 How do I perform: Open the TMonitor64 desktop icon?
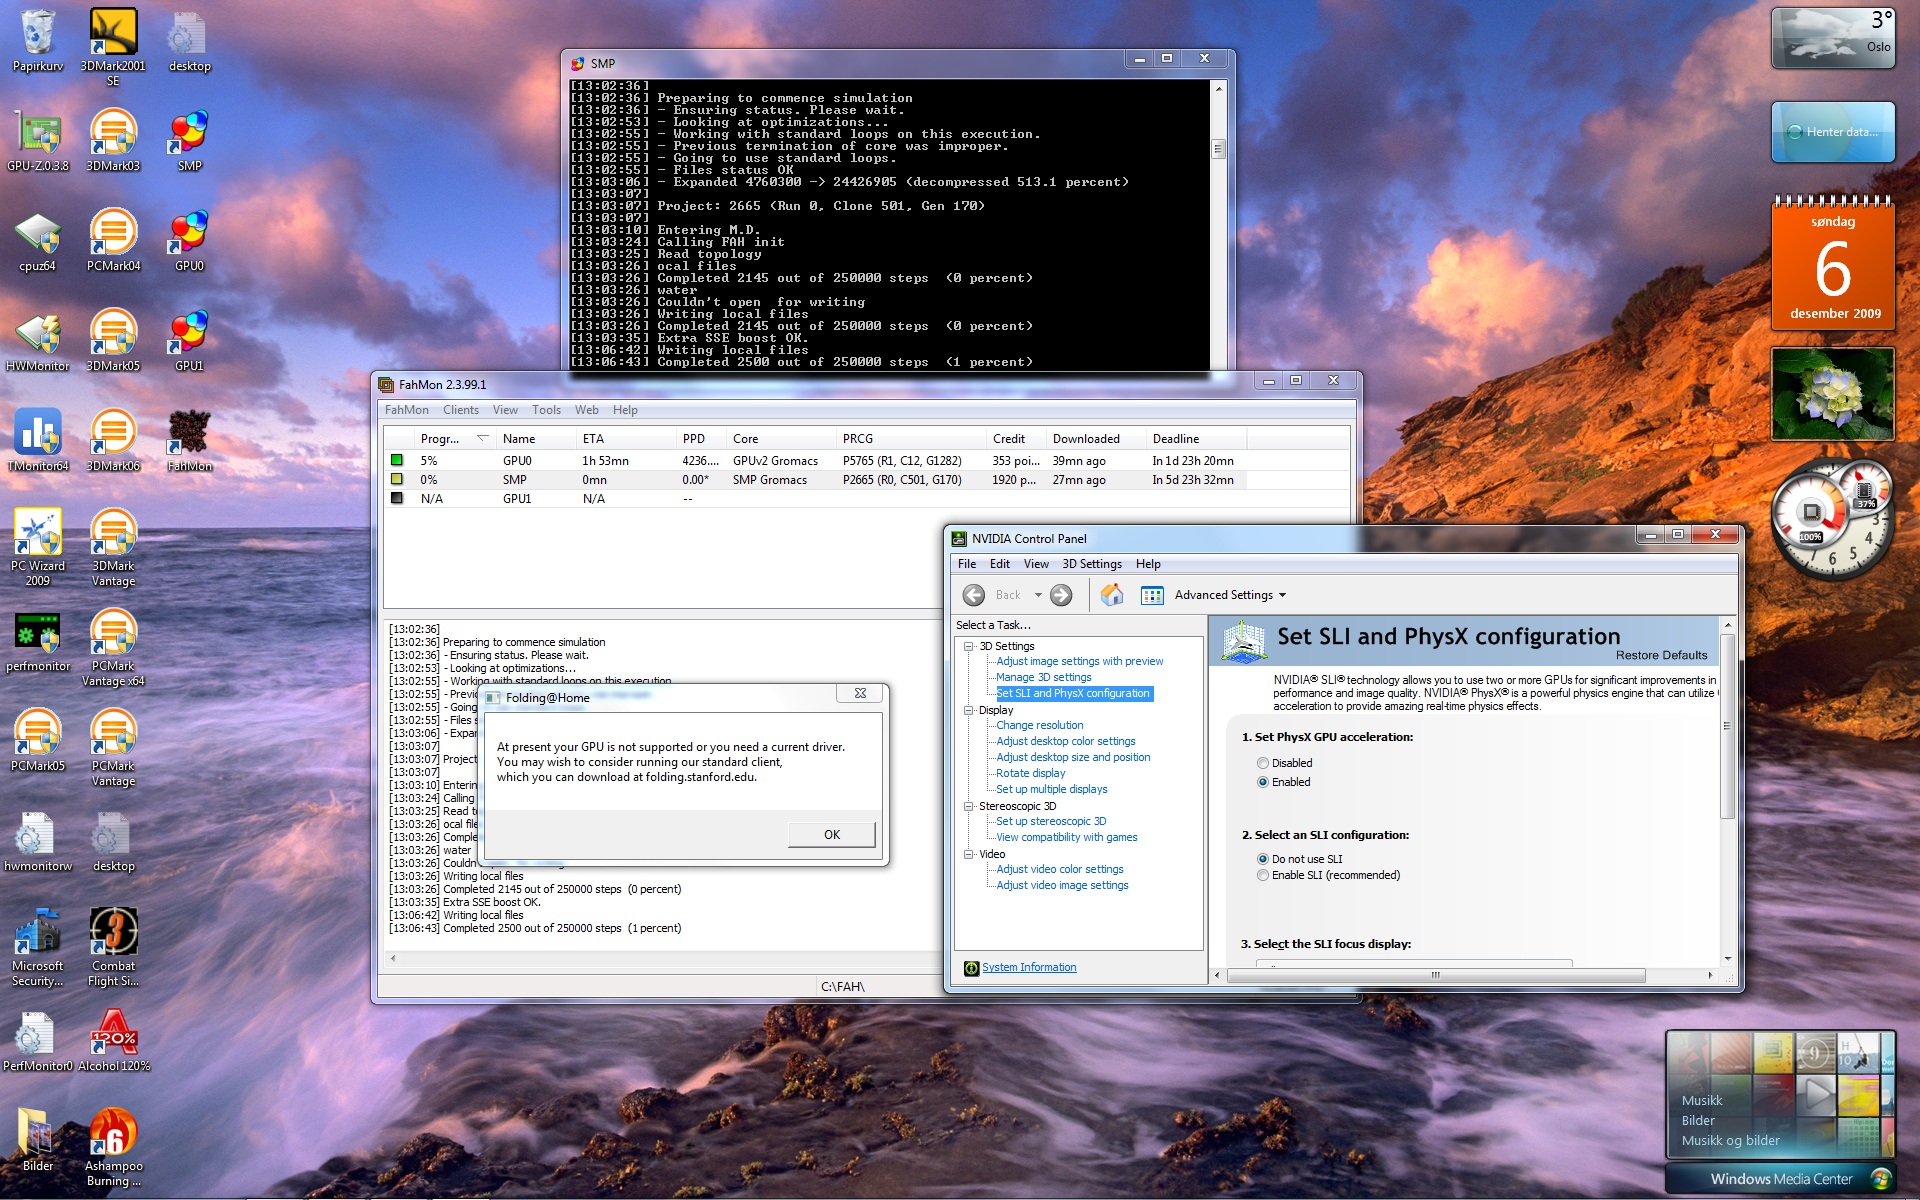[x=38, y=440]
